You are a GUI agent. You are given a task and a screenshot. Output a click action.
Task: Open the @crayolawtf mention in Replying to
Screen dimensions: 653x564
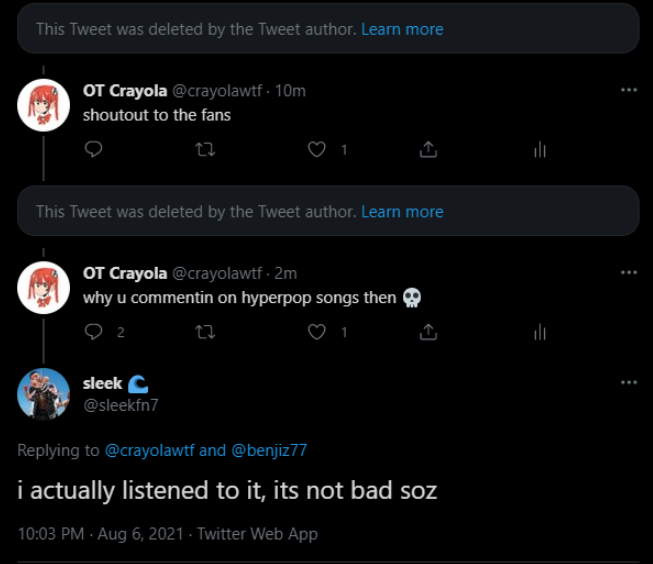[x=150, y=450]
